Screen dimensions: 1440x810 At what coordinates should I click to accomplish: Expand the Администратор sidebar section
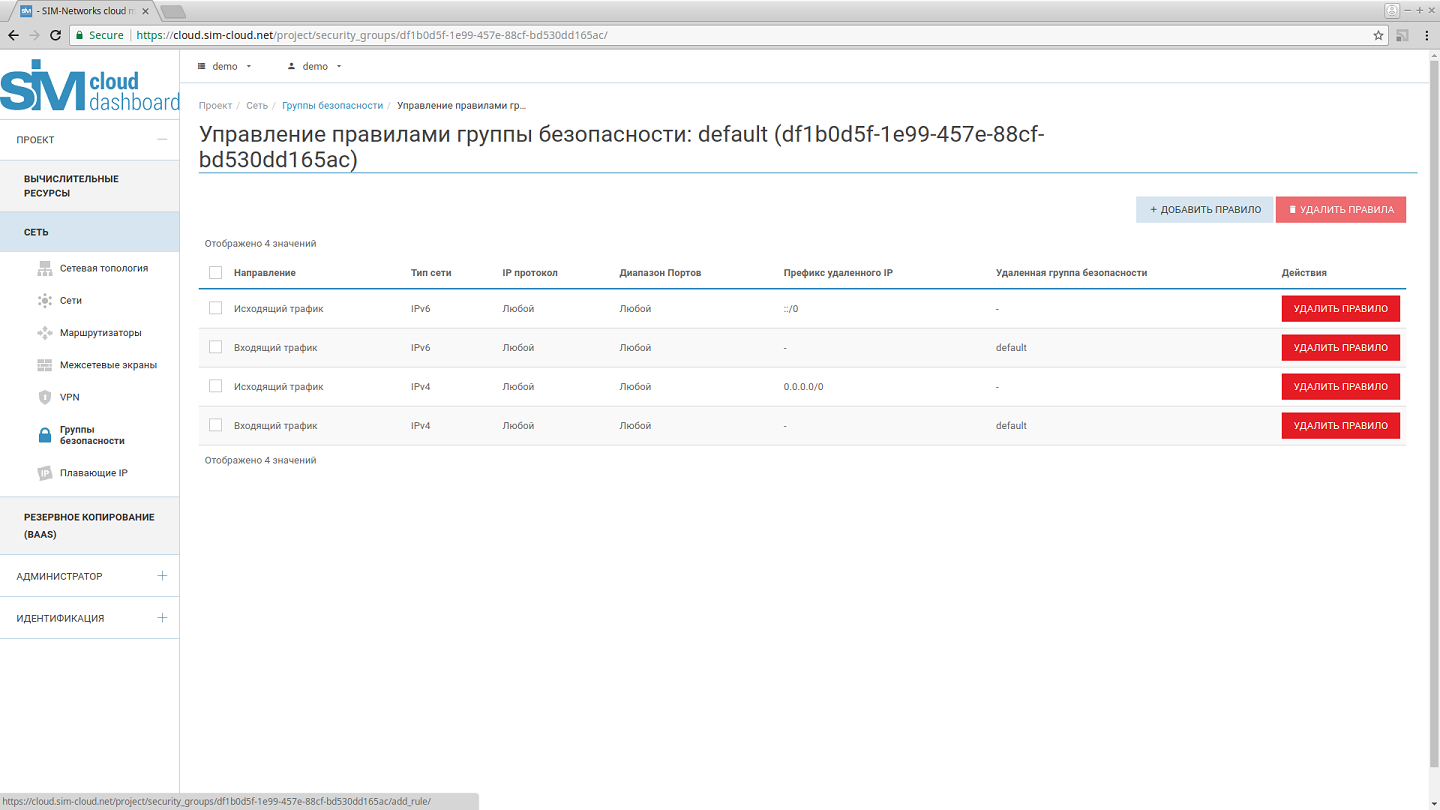click(x=162, y=576)
